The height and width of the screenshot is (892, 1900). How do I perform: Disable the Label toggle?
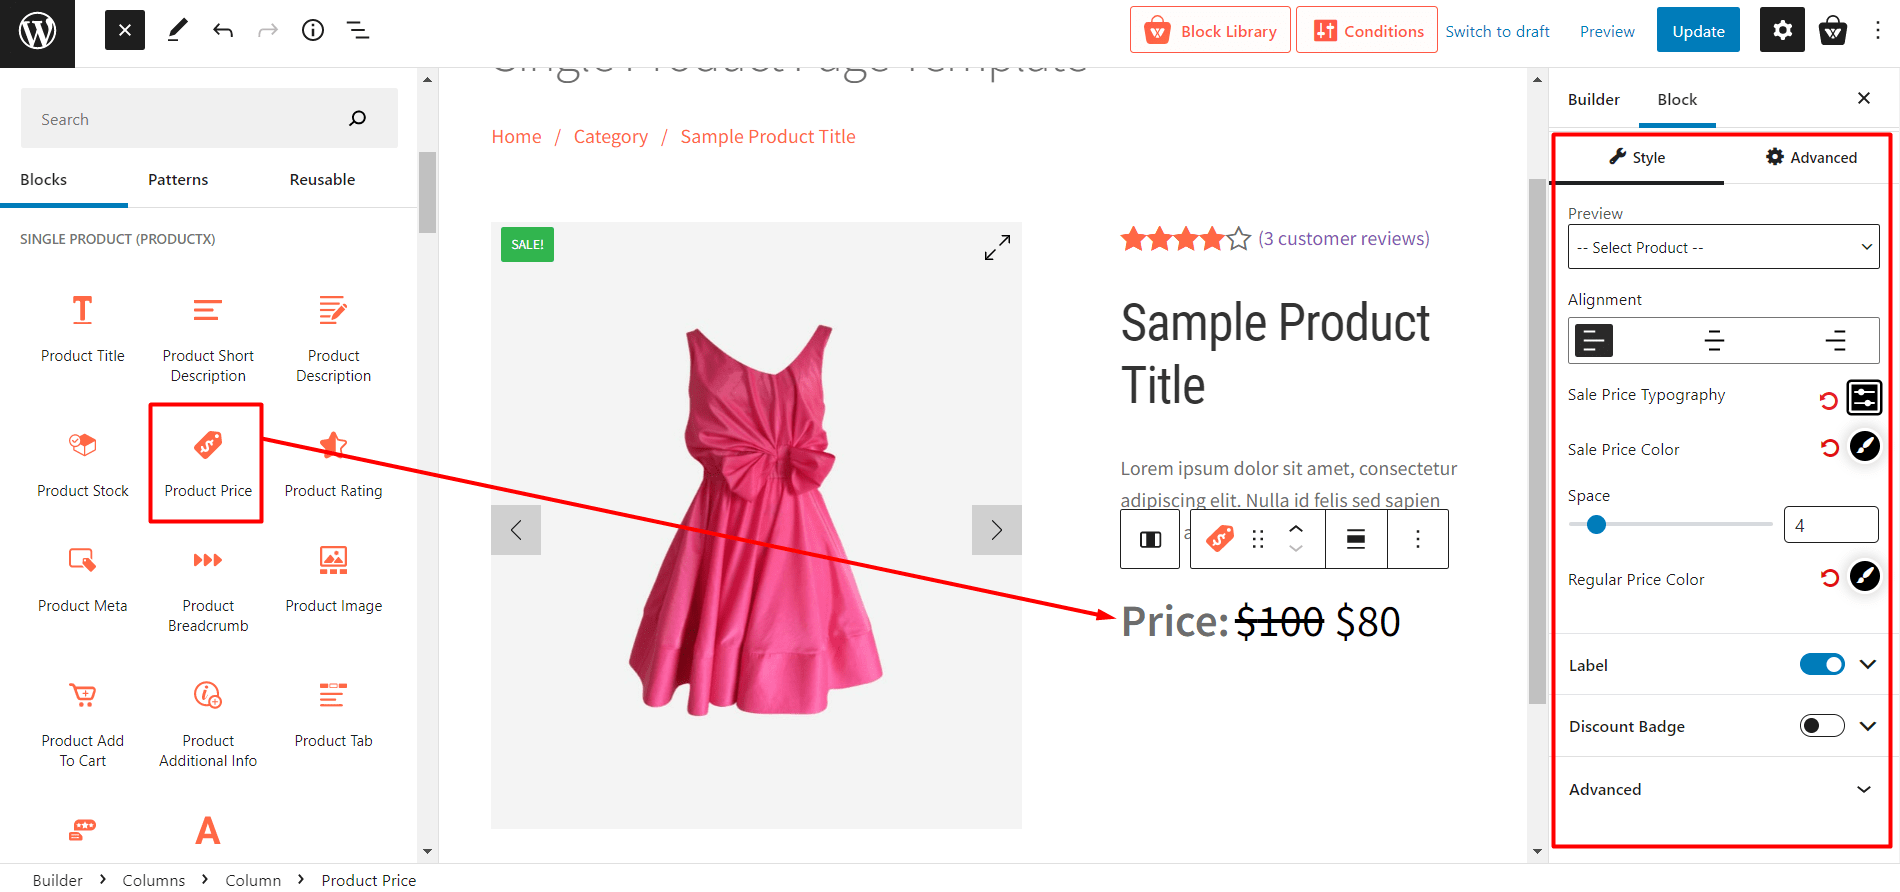(x=1821, y=664)
